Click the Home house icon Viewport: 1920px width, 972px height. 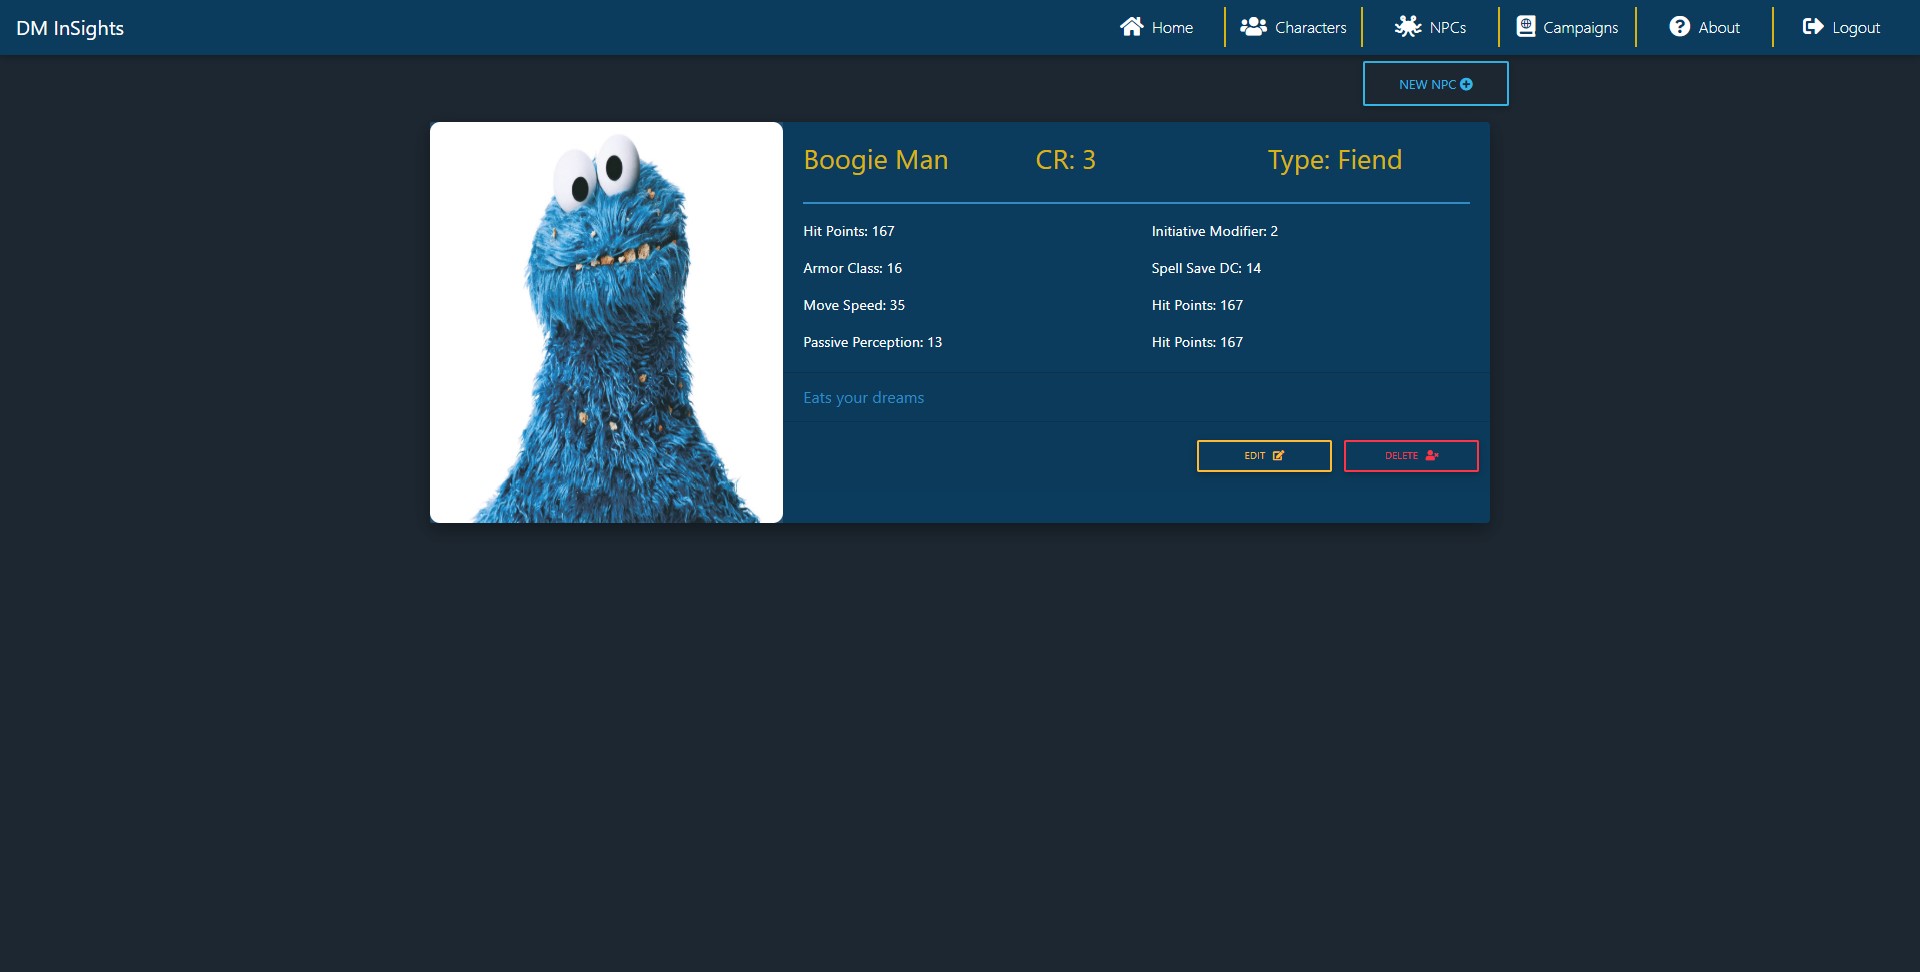1131,27
